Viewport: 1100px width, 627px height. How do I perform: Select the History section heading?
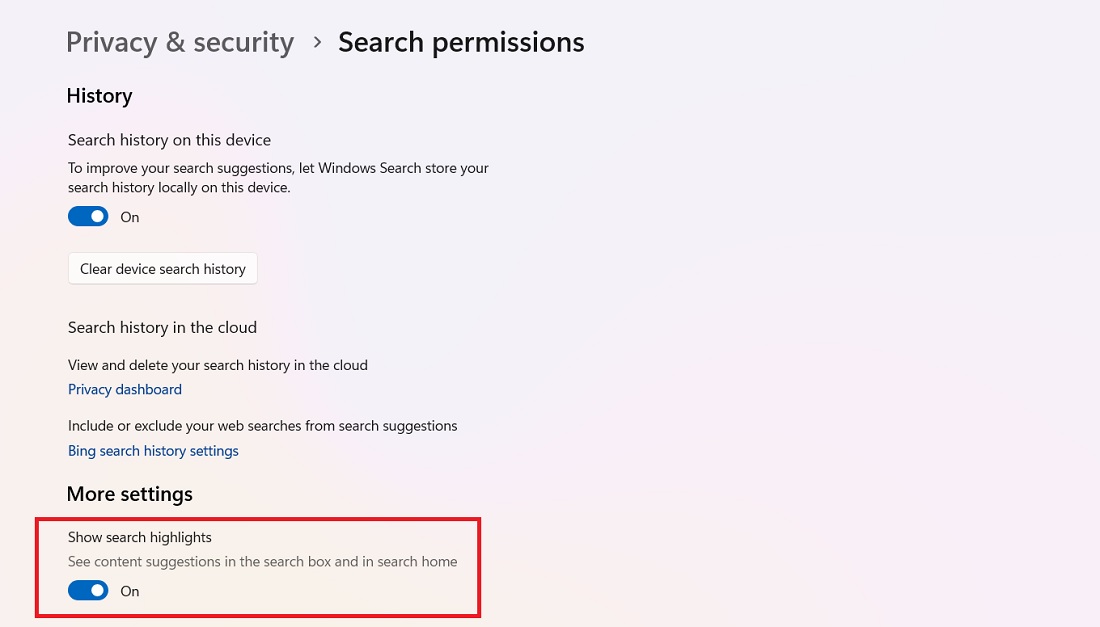tap(99, 95)
